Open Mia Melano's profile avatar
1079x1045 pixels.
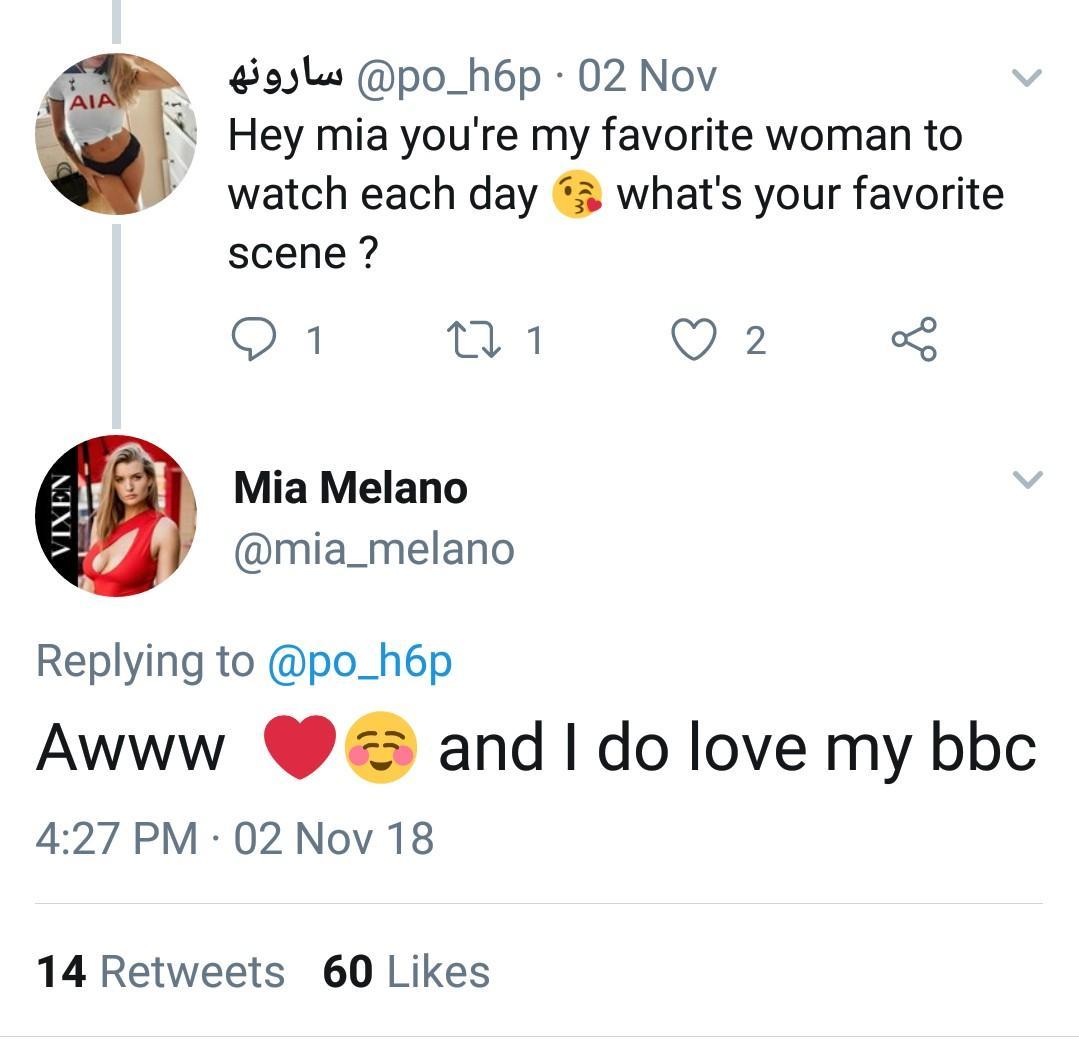click(x=116, y=516)
